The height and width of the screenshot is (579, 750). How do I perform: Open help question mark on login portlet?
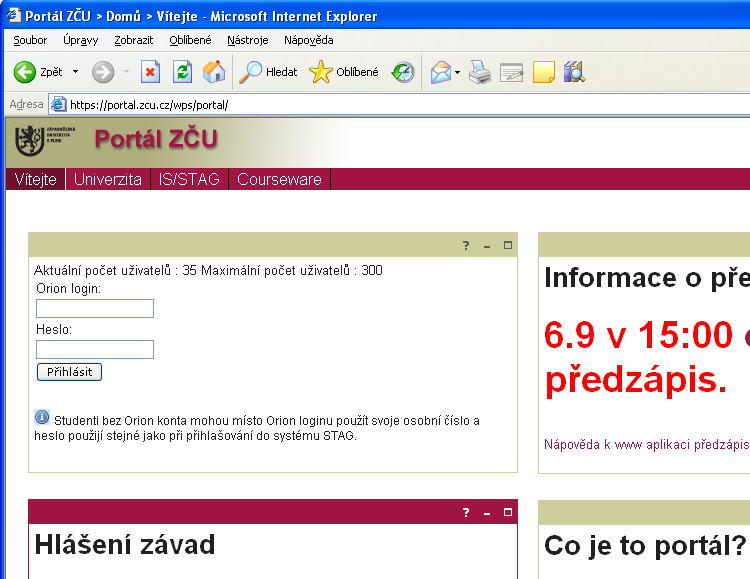(466, 246)
